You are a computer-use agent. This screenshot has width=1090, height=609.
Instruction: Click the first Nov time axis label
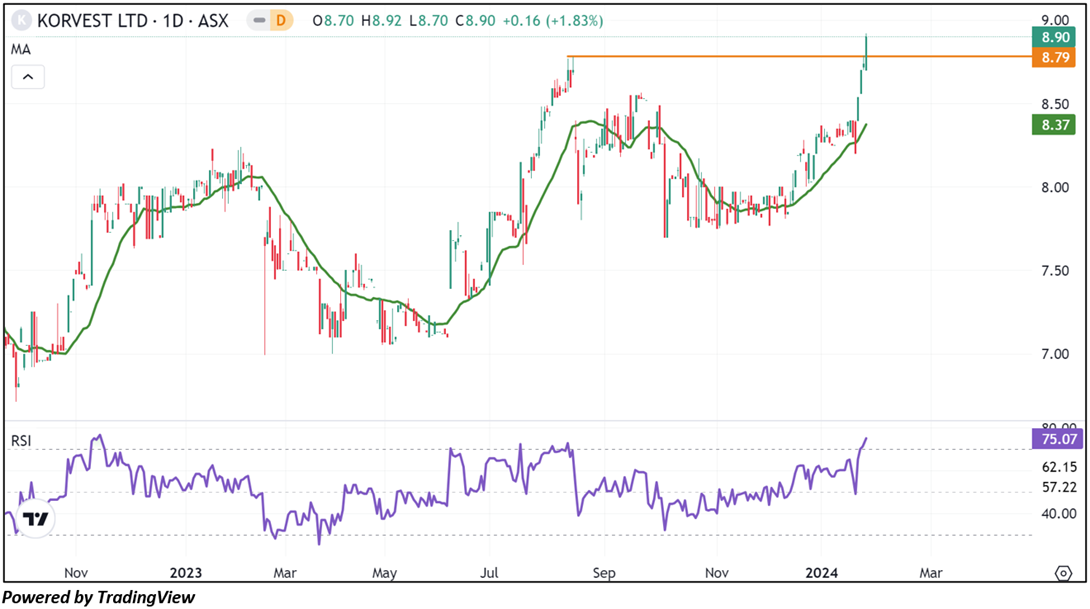[75, 573]
